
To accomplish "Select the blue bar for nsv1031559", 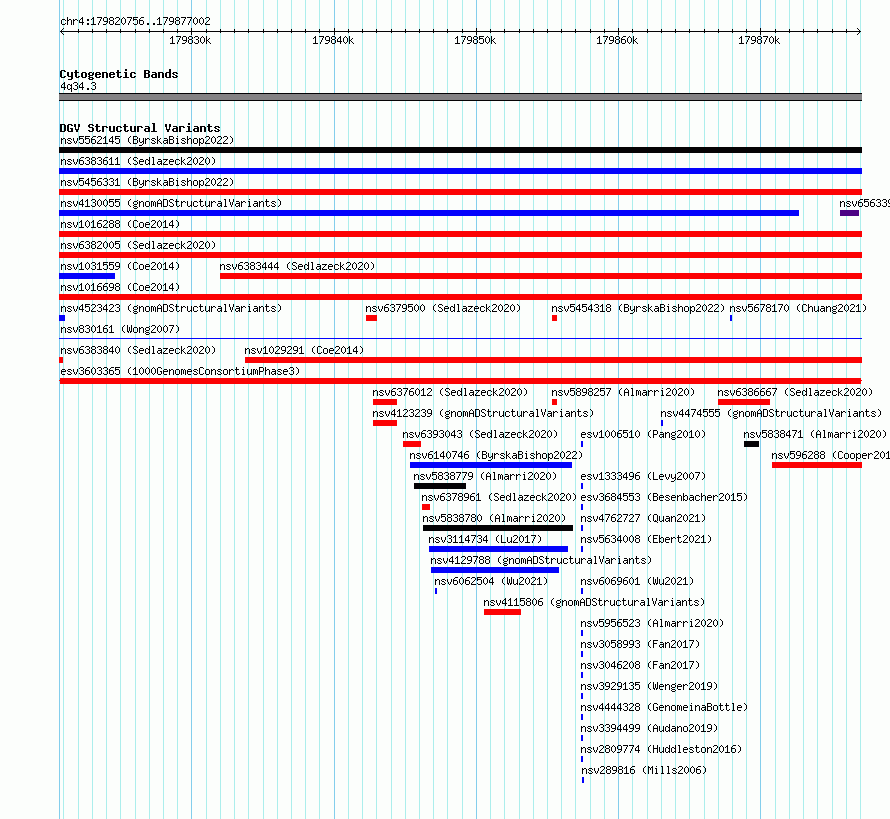I will (87, 276).
